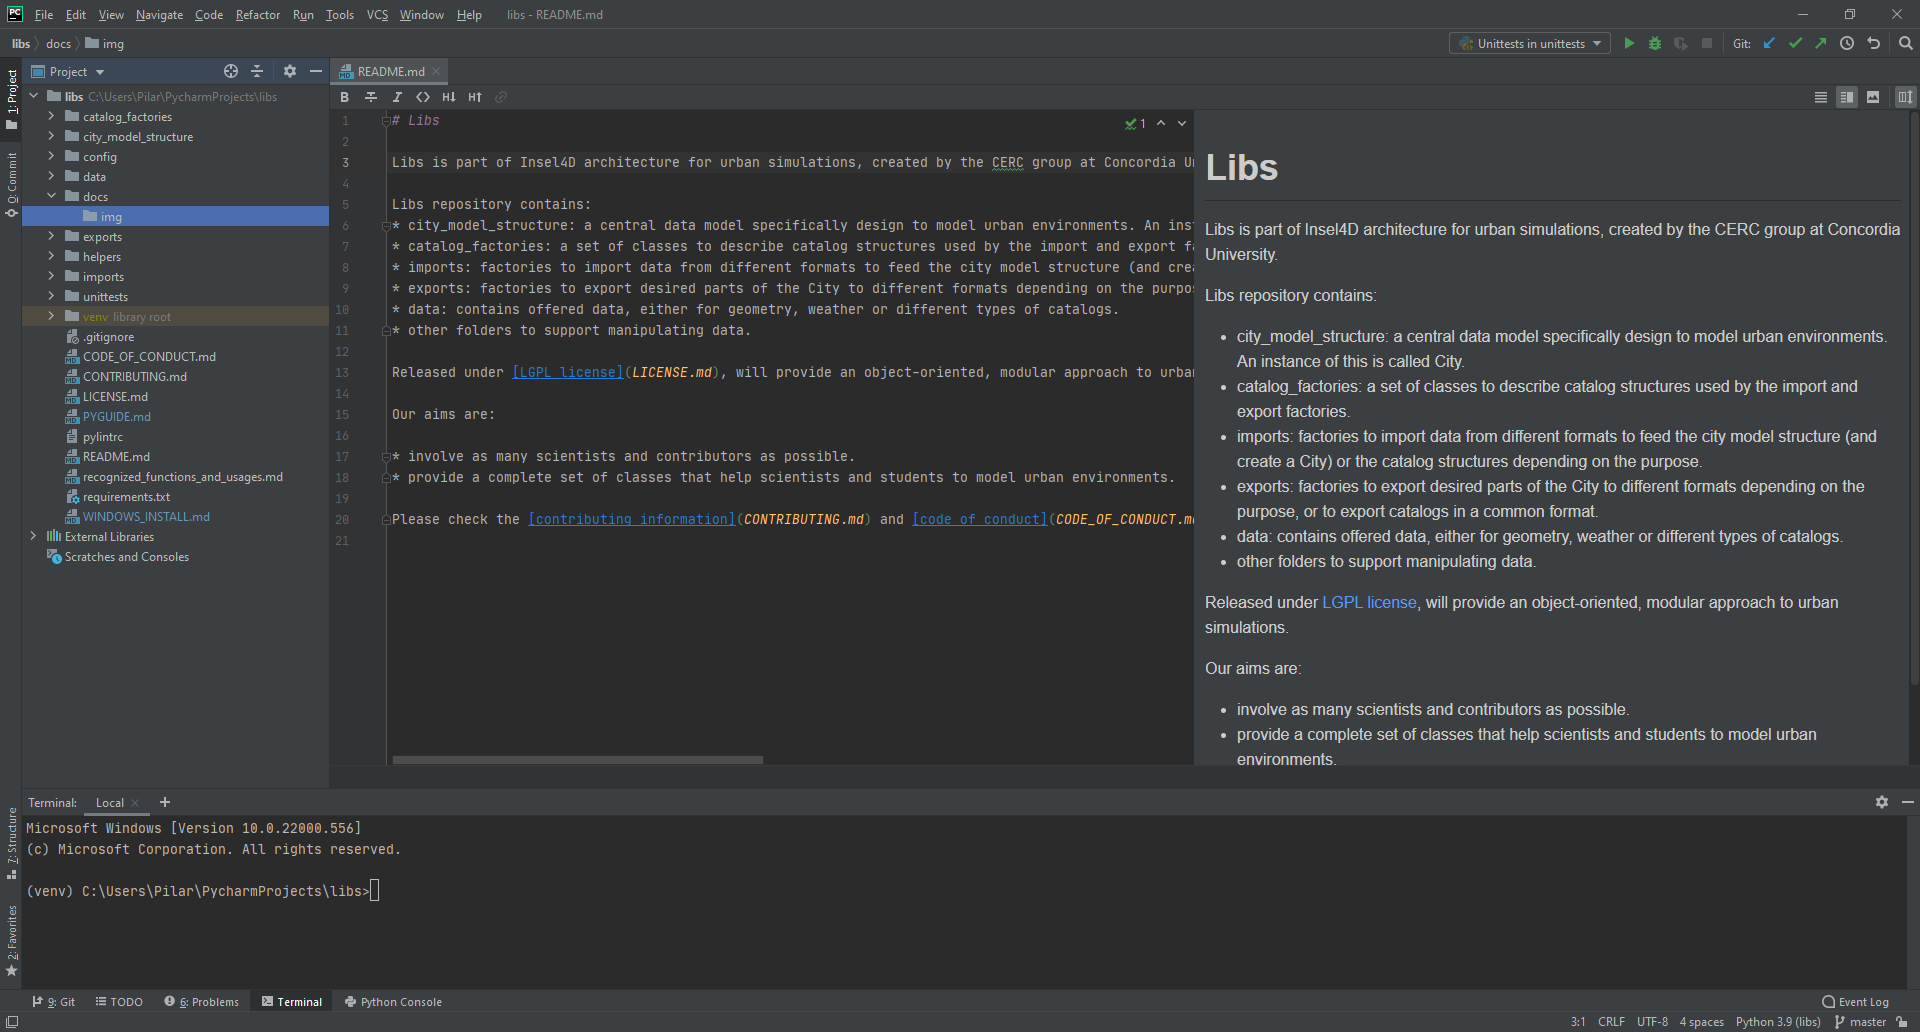Viewport: 1920px width, 1032px height.
Task: Open terminal settings gear
Action: [x=1882, y=802]
